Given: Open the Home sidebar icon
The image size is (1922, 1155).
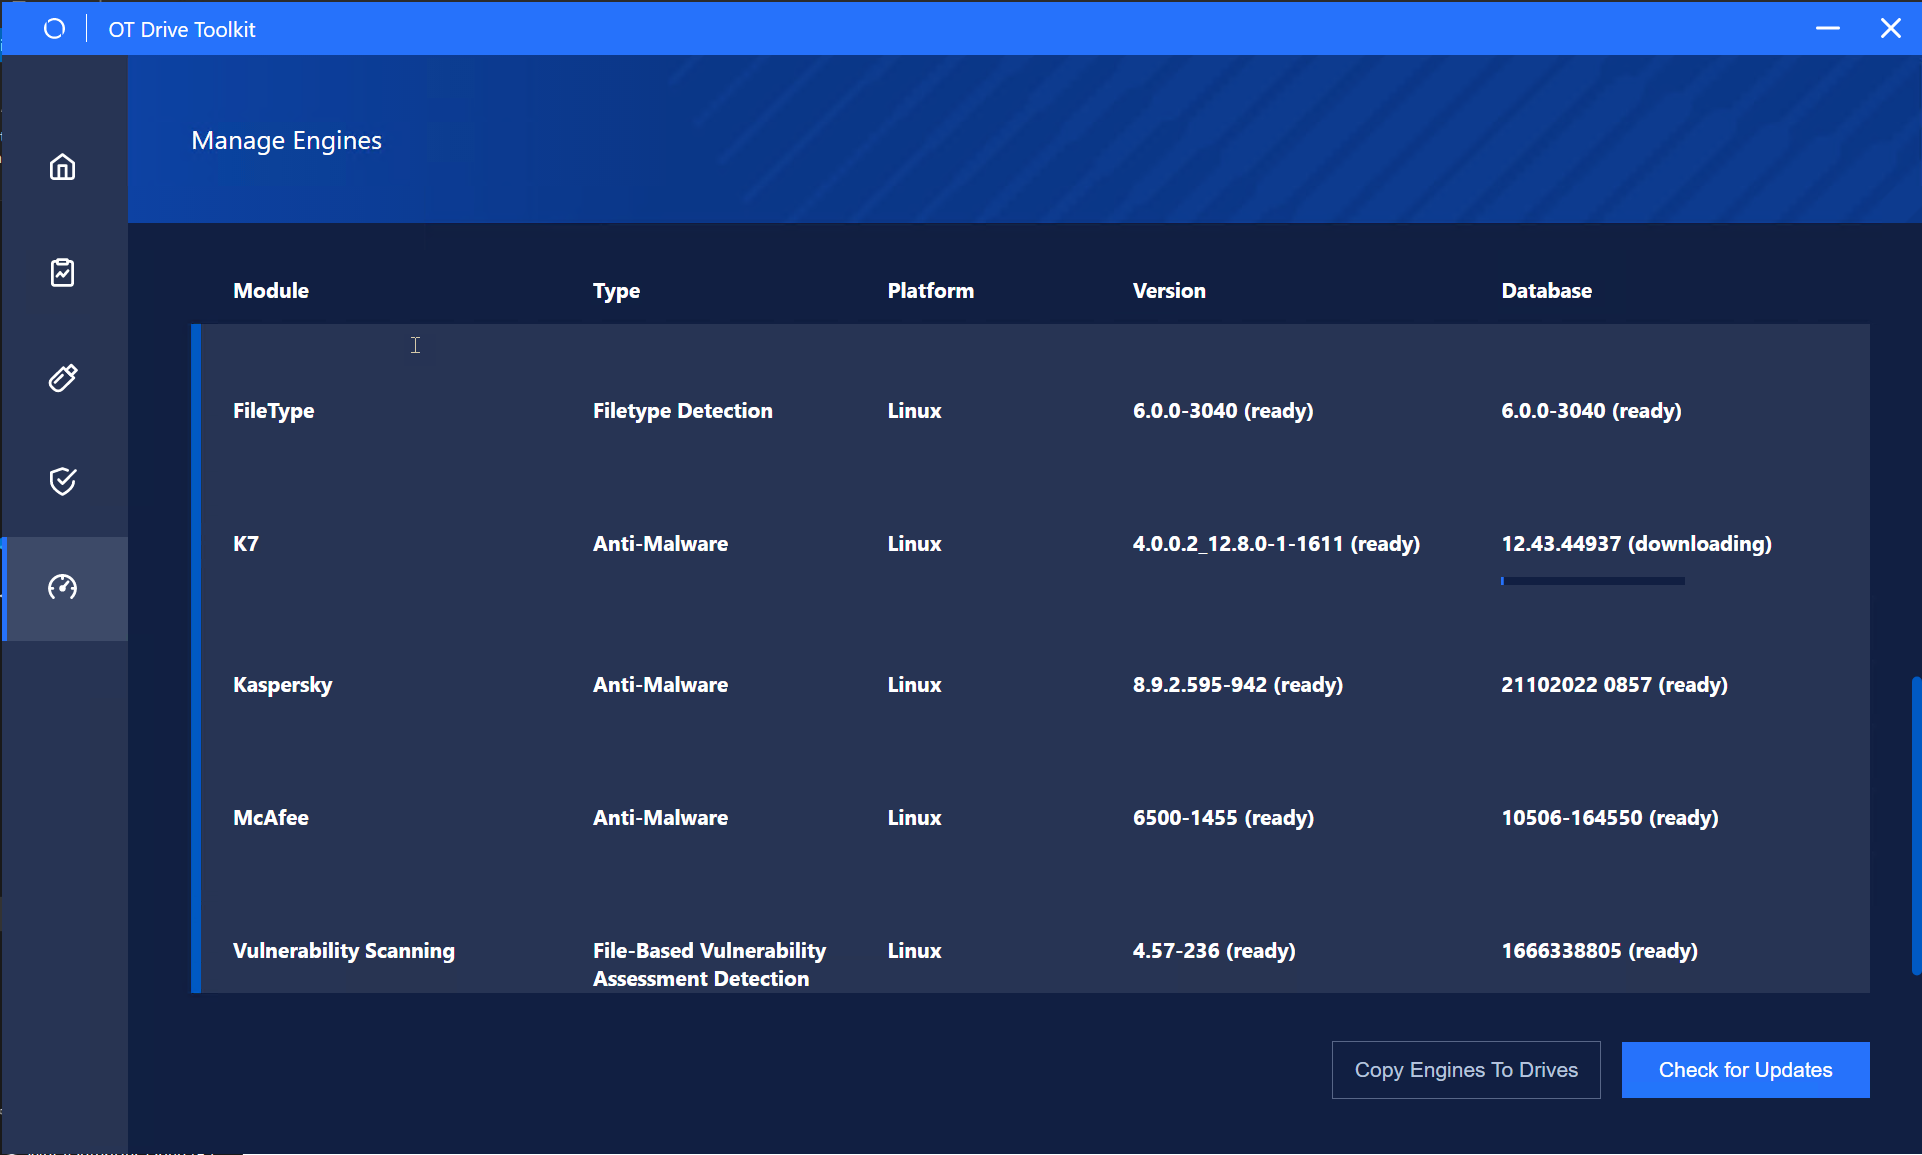Looking at the screenshot, I should [63, 167].
